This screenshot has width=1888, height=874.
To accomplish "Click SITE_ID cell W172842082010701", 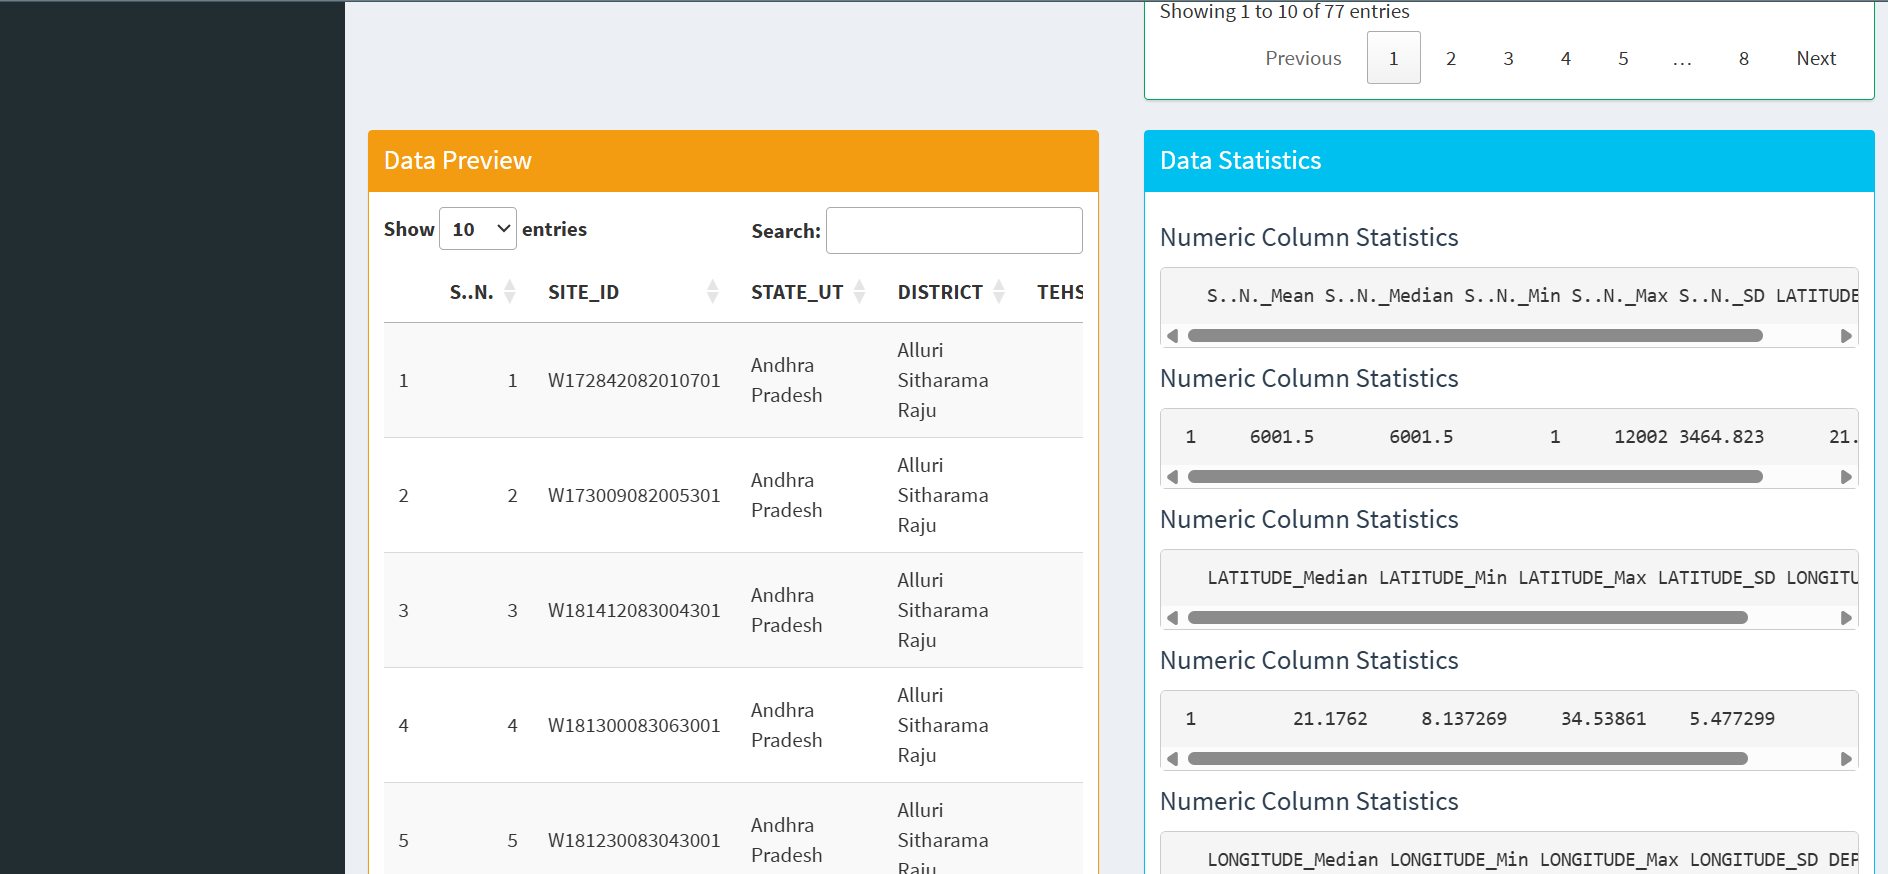I will [634, 380].
